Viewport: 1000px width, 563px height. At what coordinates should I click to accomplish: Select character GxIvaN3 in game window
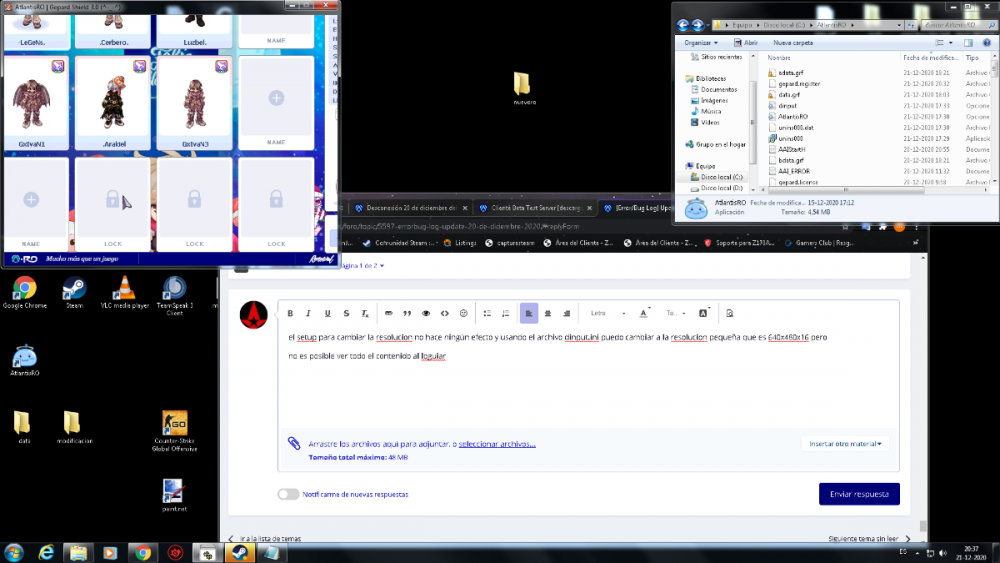(195, 103)
